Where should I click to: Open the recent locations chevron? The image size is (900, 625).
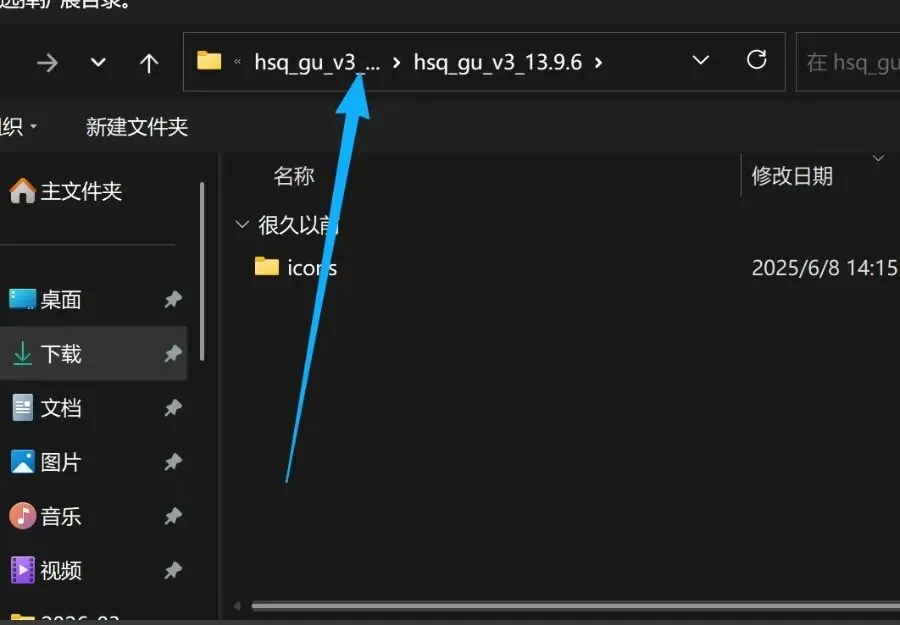98,61
